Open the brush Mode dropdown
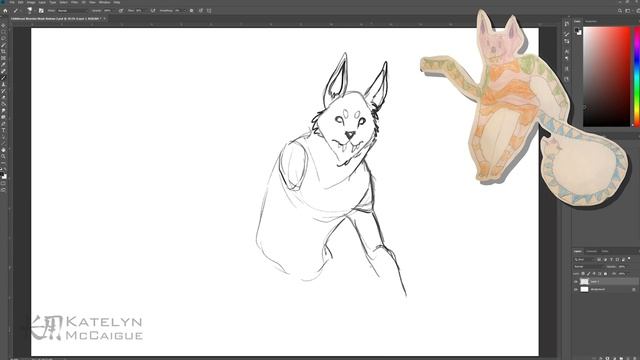The image size is (640, 360). 73,11
